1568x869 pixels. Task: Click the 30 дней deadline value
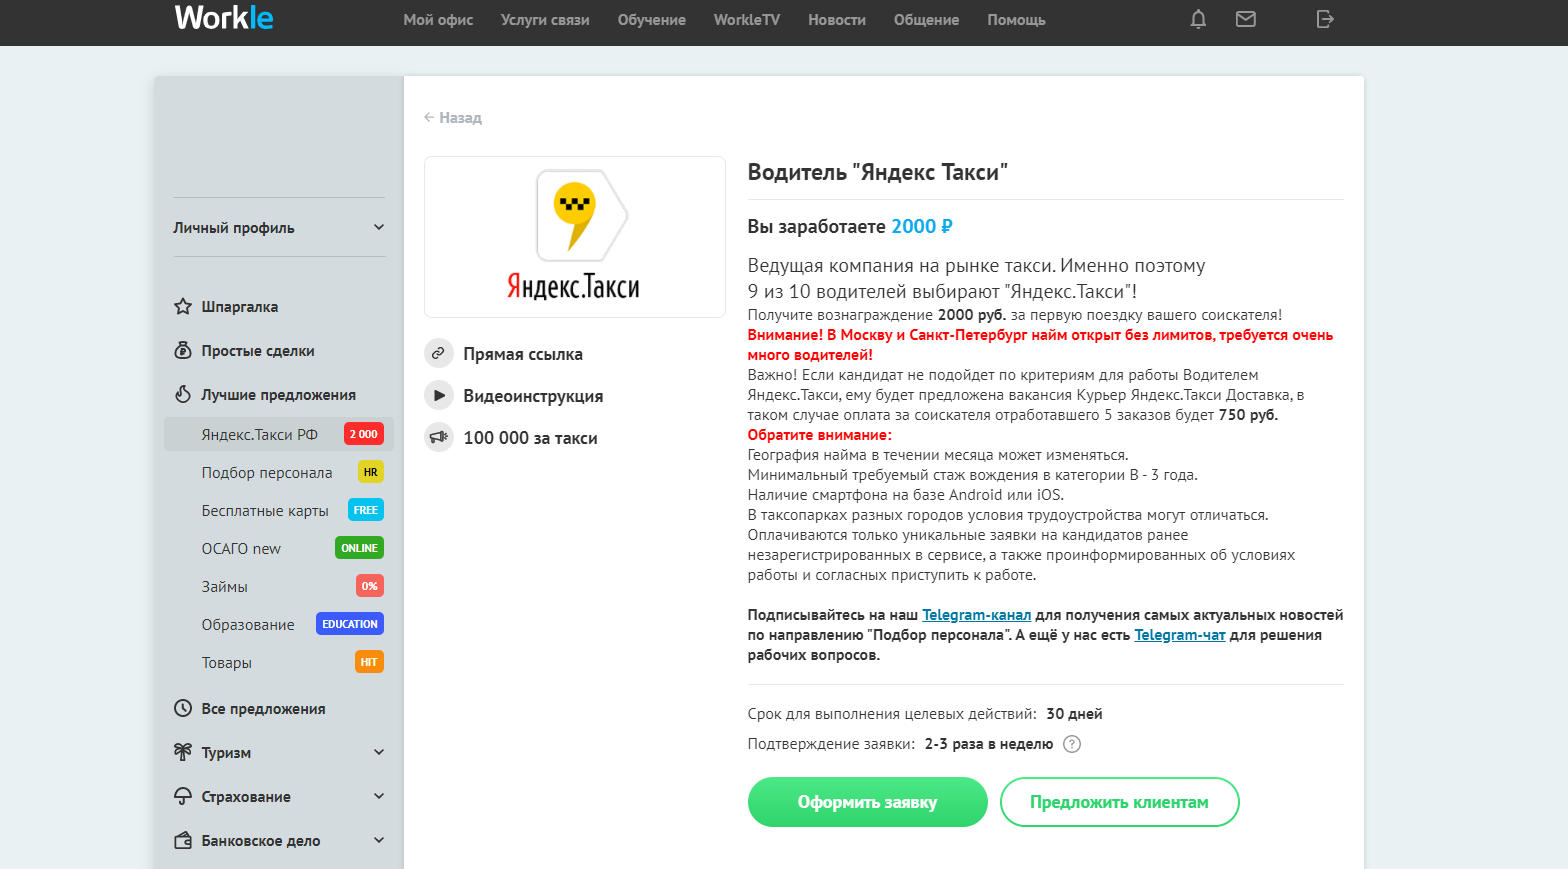point(1074,714)
